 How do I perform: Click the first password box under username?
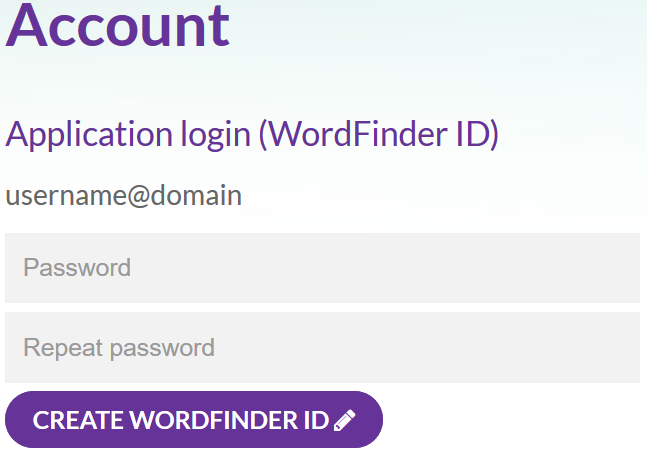(322, 268)
